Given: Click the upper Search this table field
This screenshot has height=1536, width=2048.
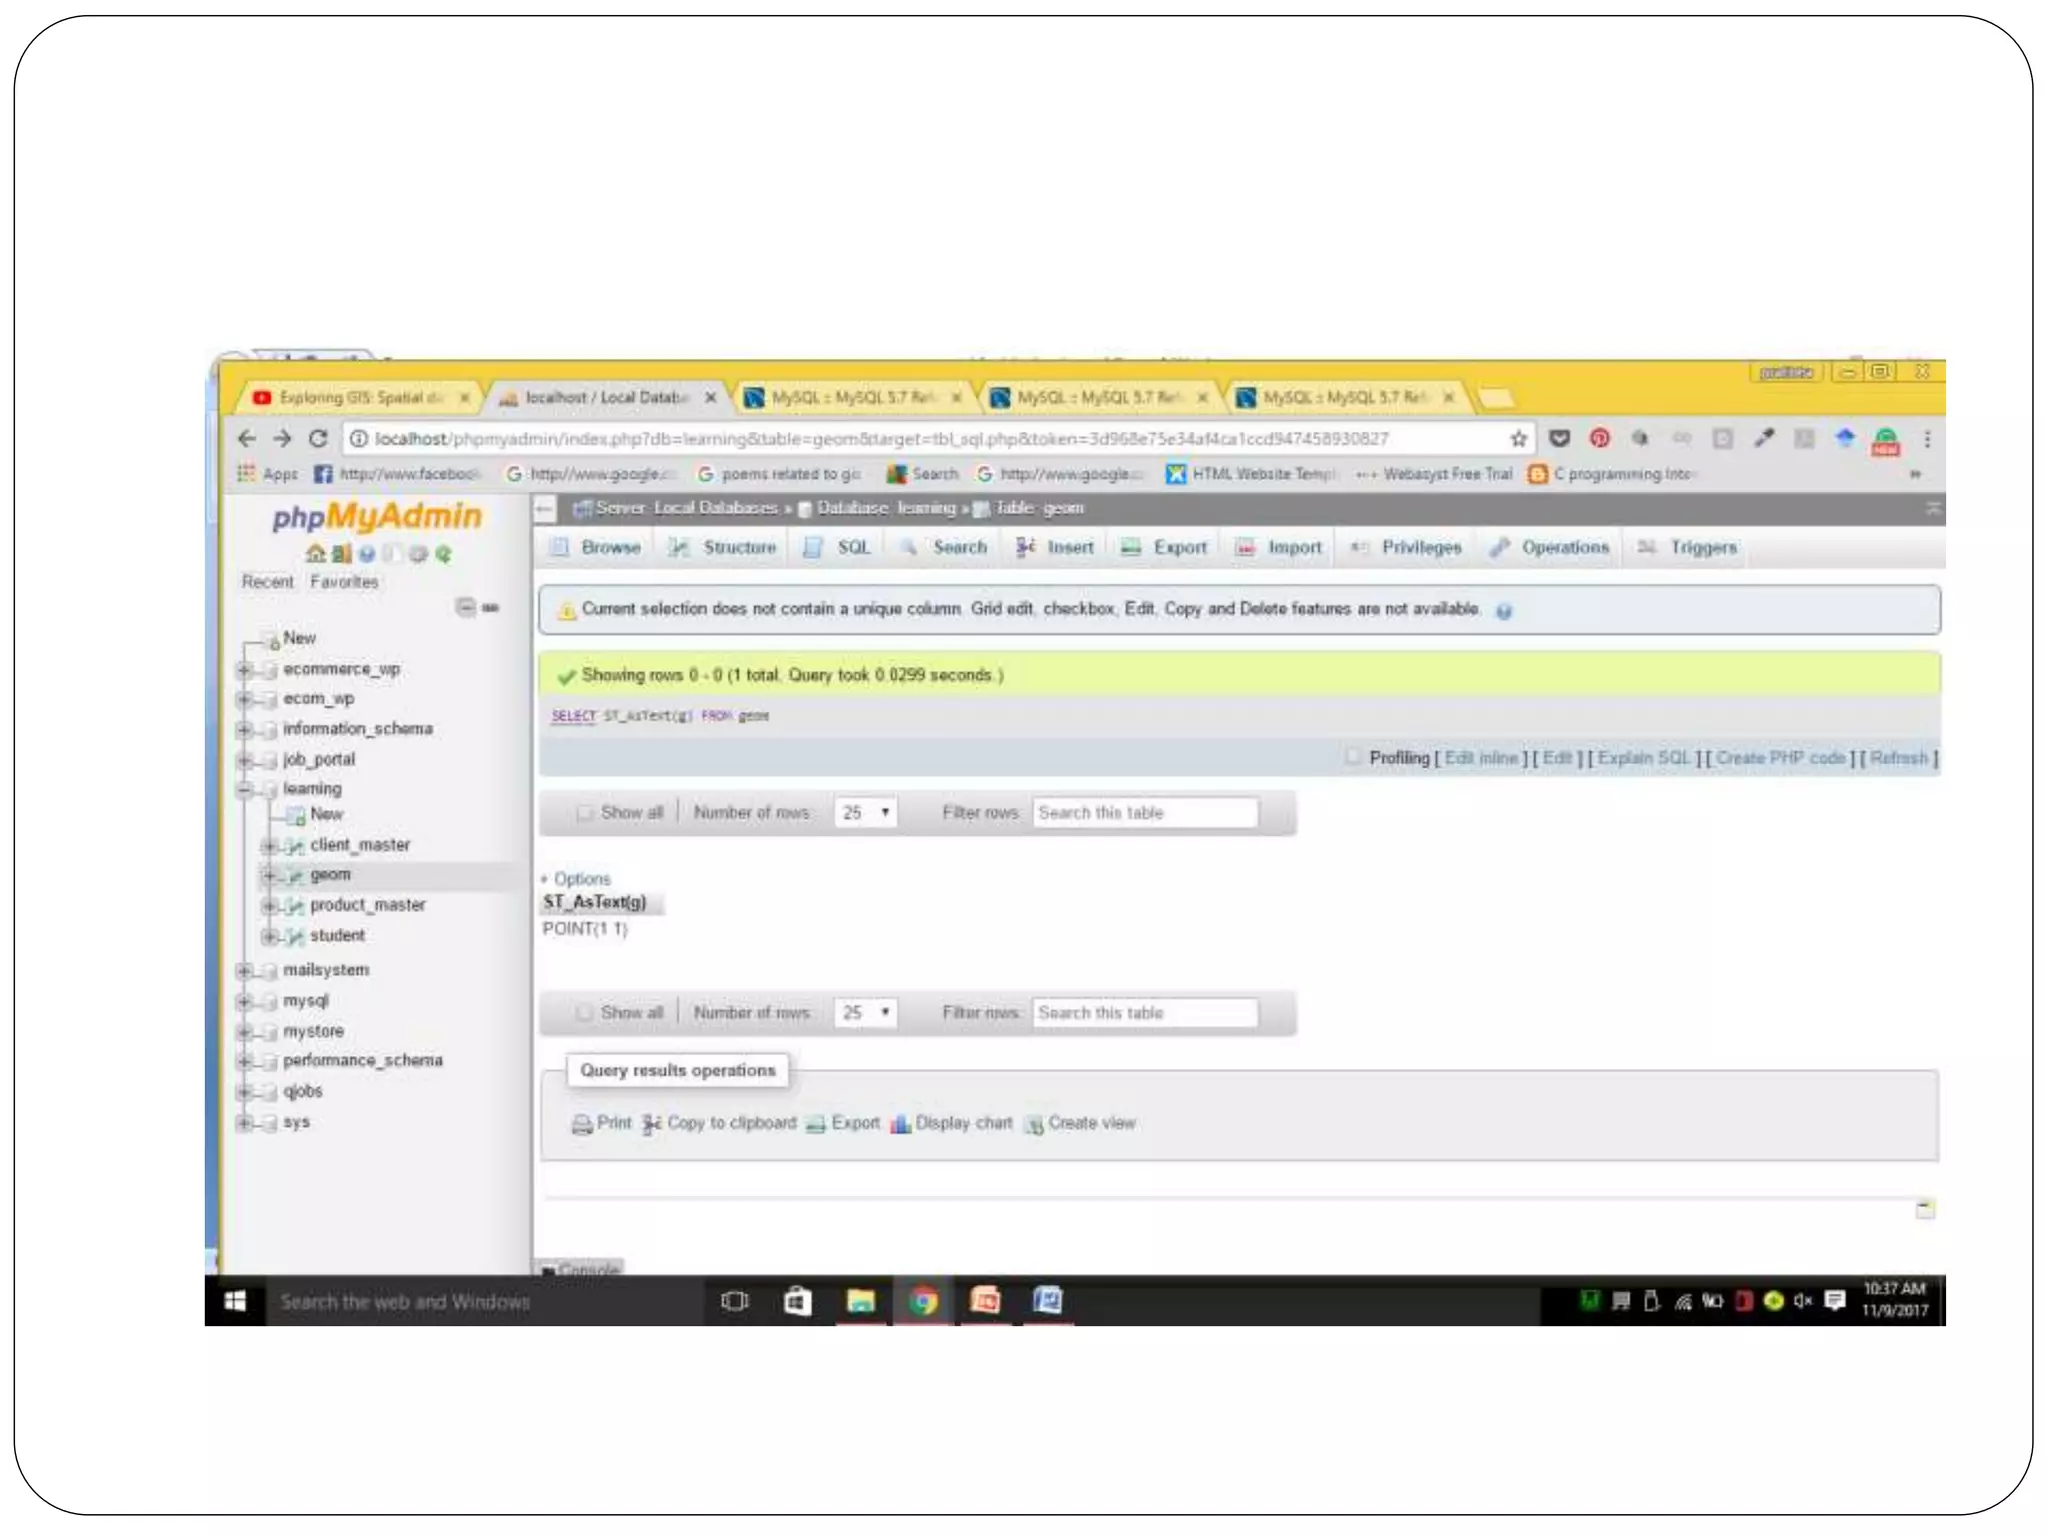Looking at the screenshot, I should (x=1144, y=812).
